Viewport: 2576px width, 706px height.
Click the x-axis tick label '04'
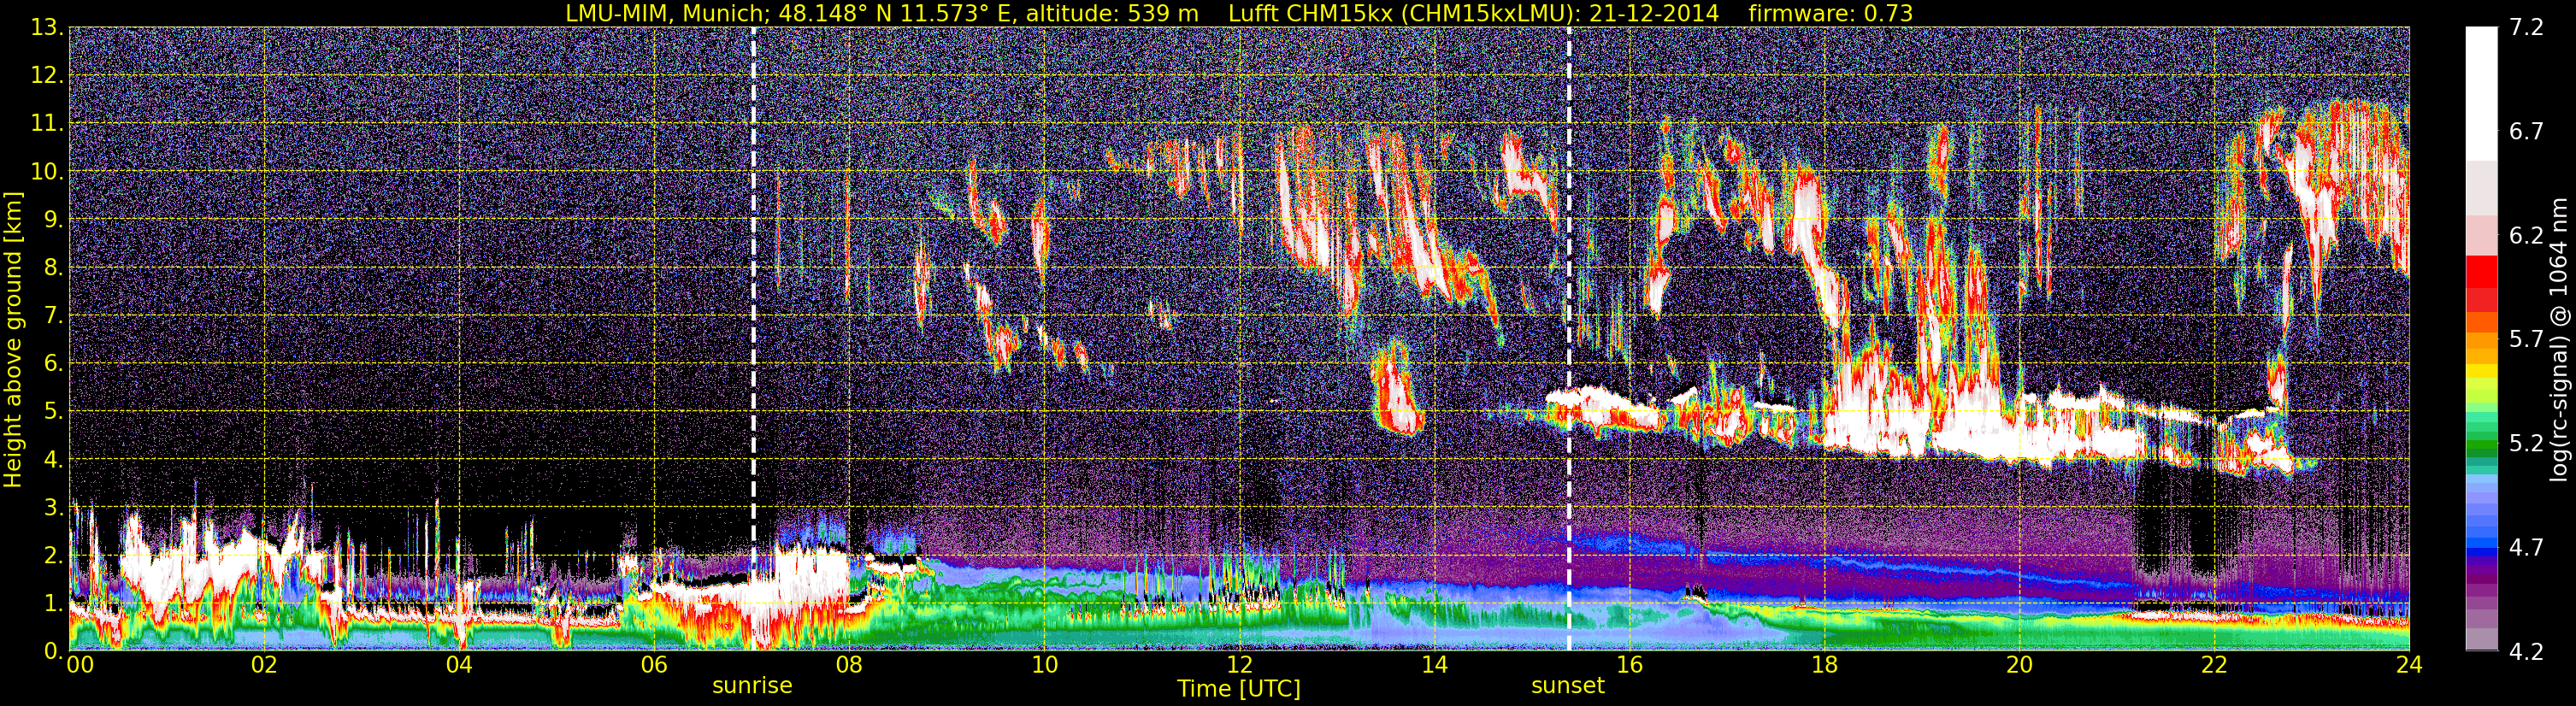coord(458,666)
